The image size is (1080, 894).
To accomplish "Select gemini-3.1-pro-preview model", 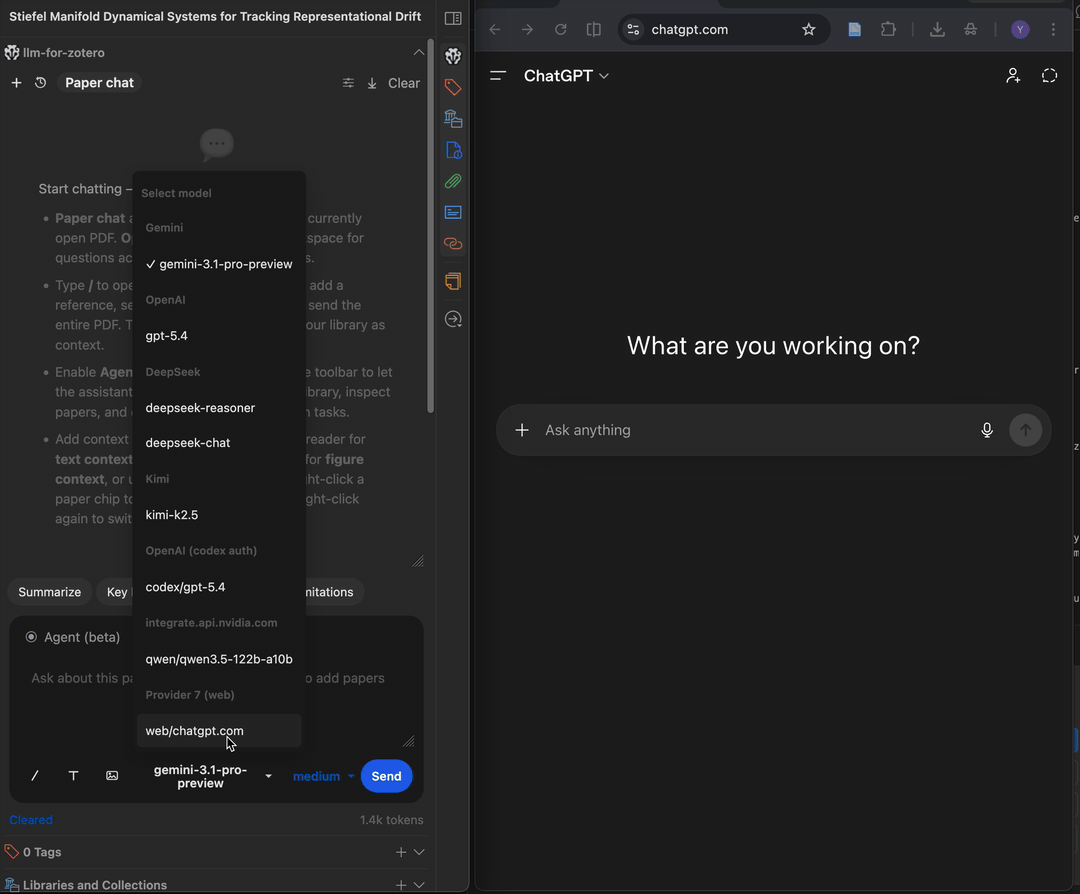I will pos(219,264).
